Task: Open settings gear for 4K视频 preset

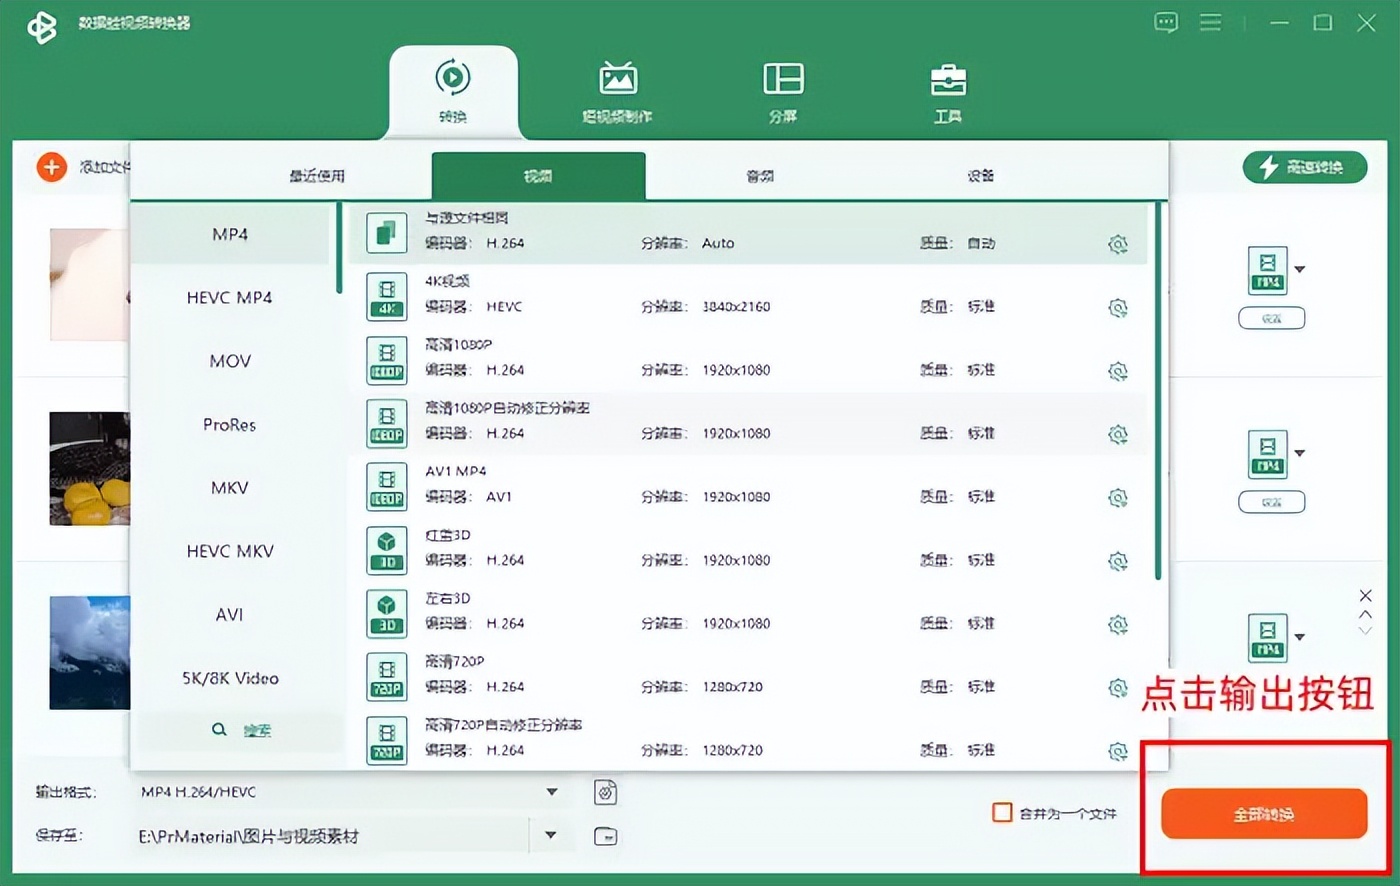Action: point(1118,307)
